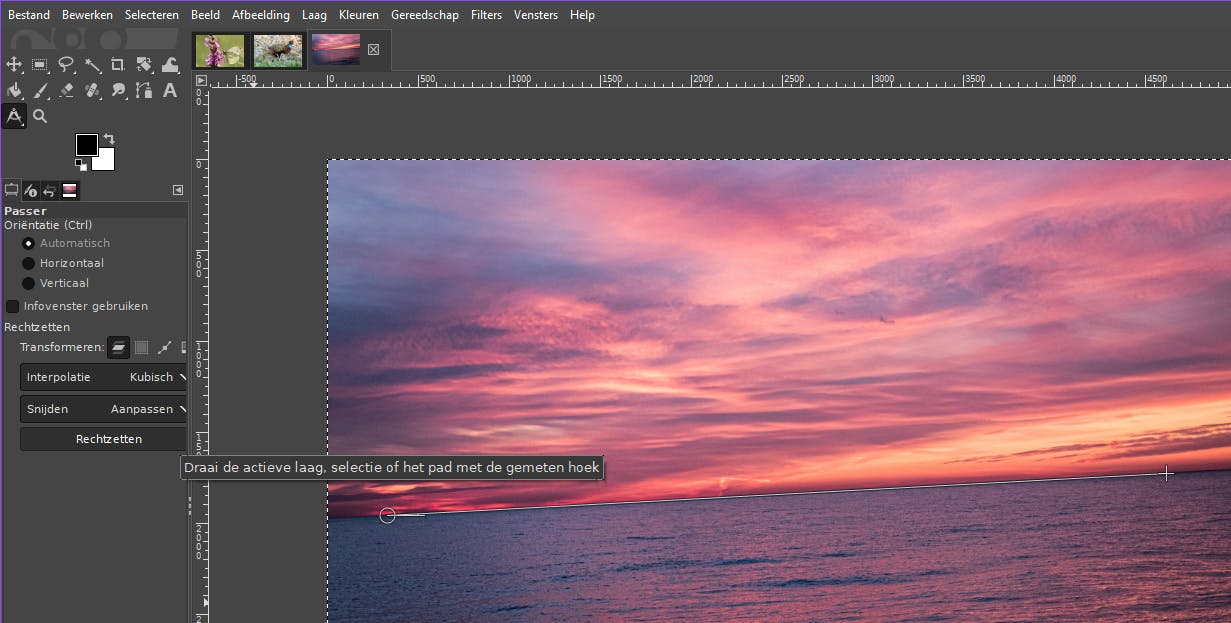Image resolution: width=1231 pixels, height=623 pixels.
Task: Select the Eraser tool
Action: (x=66, y=90)
